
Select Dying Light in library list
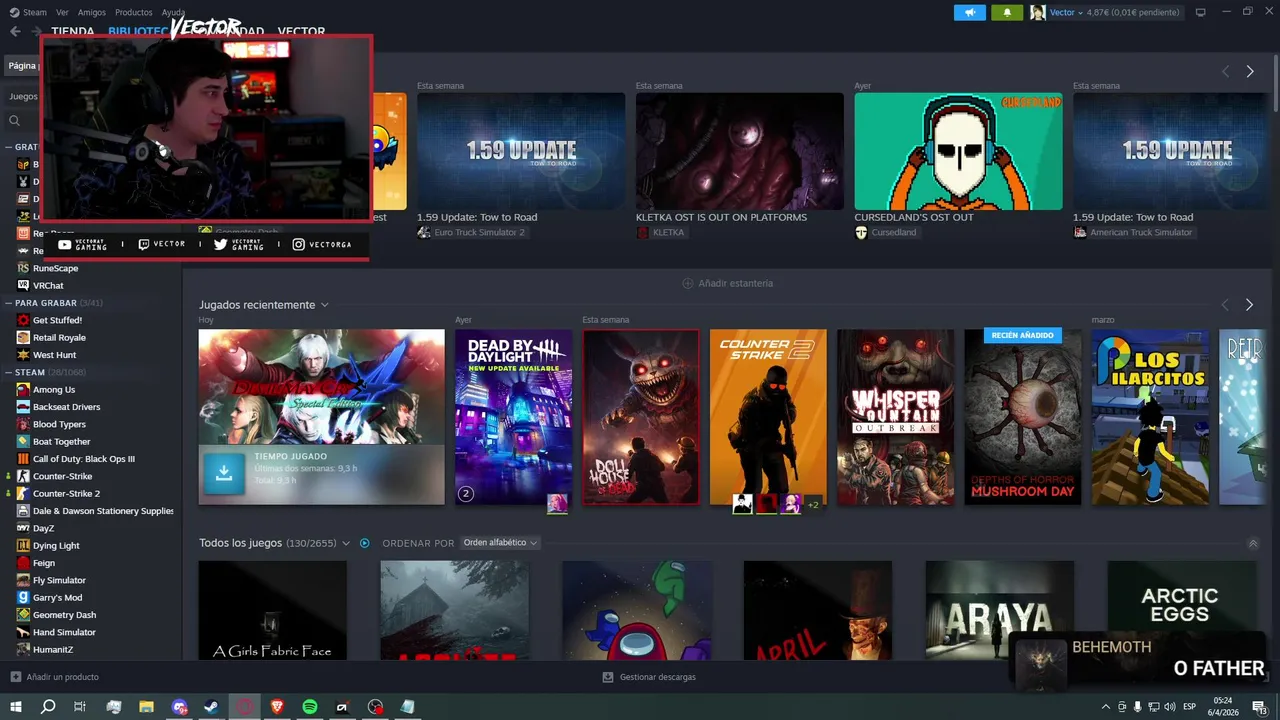click(56, 546)
